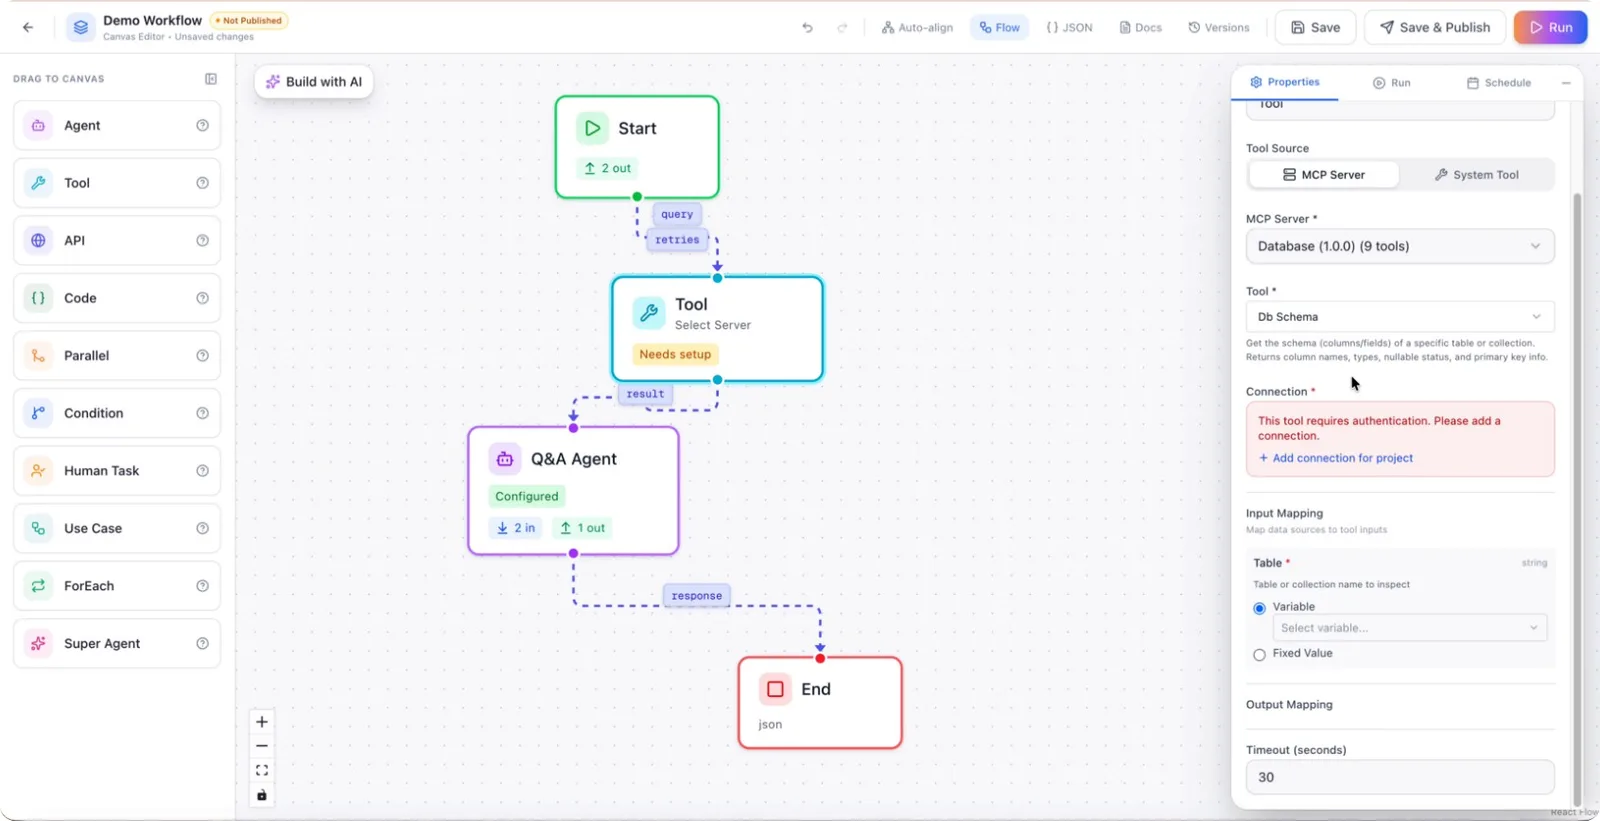Click the Q&A Agent node
1600x821 pixels.
[573, 491]
